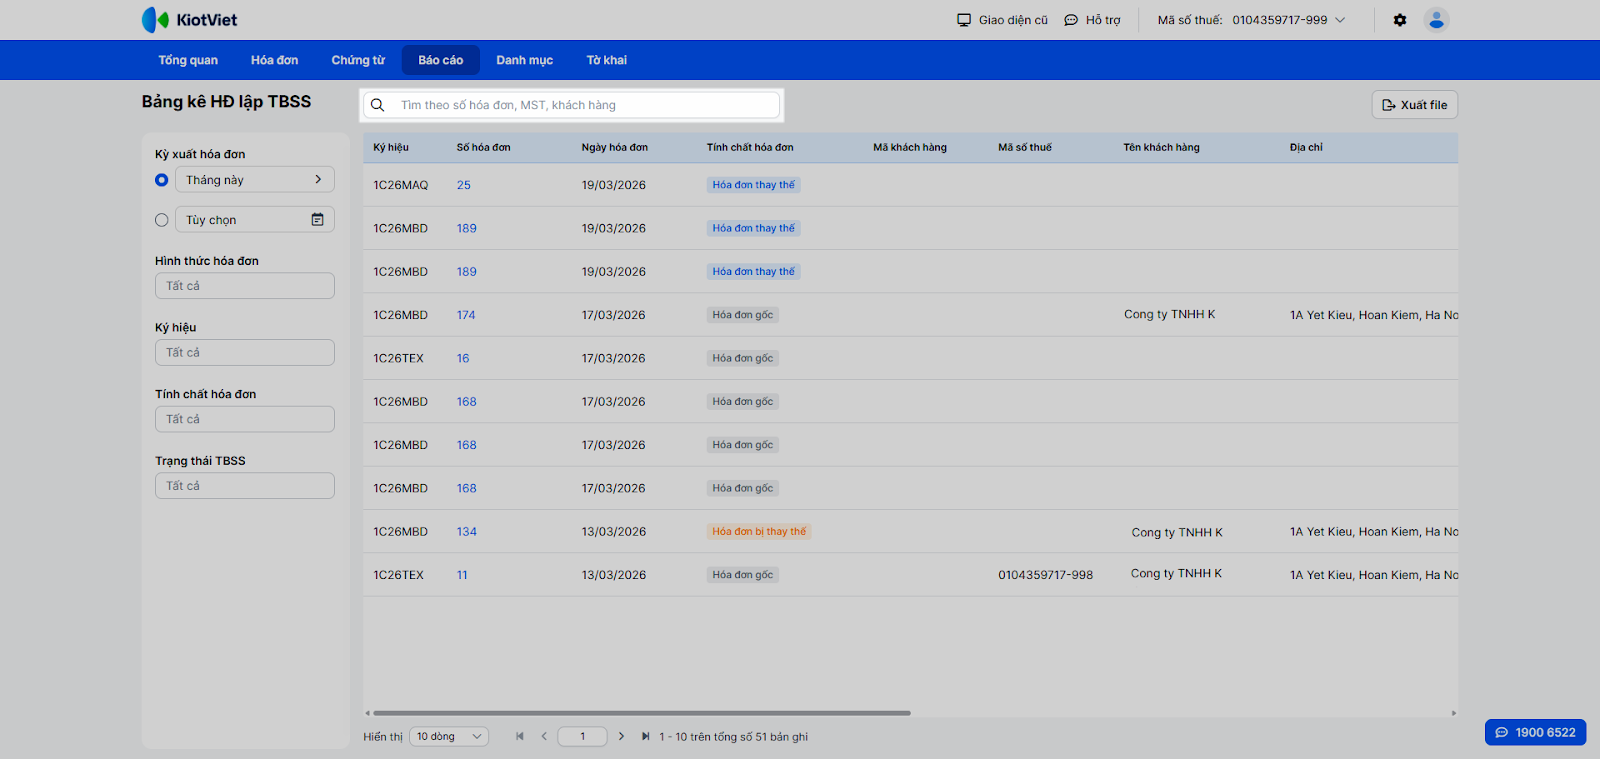This screenshot has height=759, width=1600.
Task: Go to the first page of results
Action: (x=520, y=737)
